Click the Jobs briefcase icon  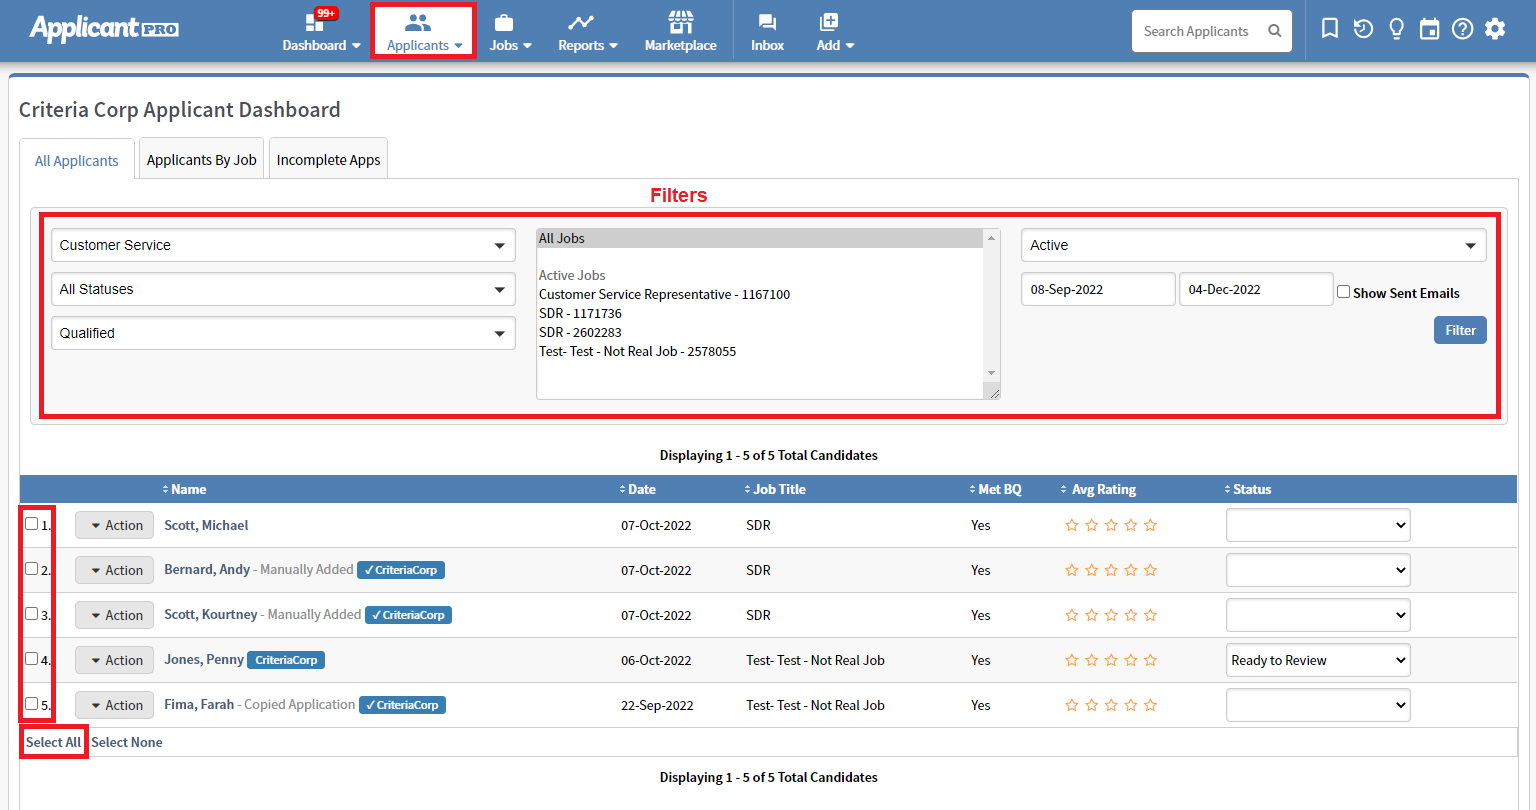pos(504,22)
